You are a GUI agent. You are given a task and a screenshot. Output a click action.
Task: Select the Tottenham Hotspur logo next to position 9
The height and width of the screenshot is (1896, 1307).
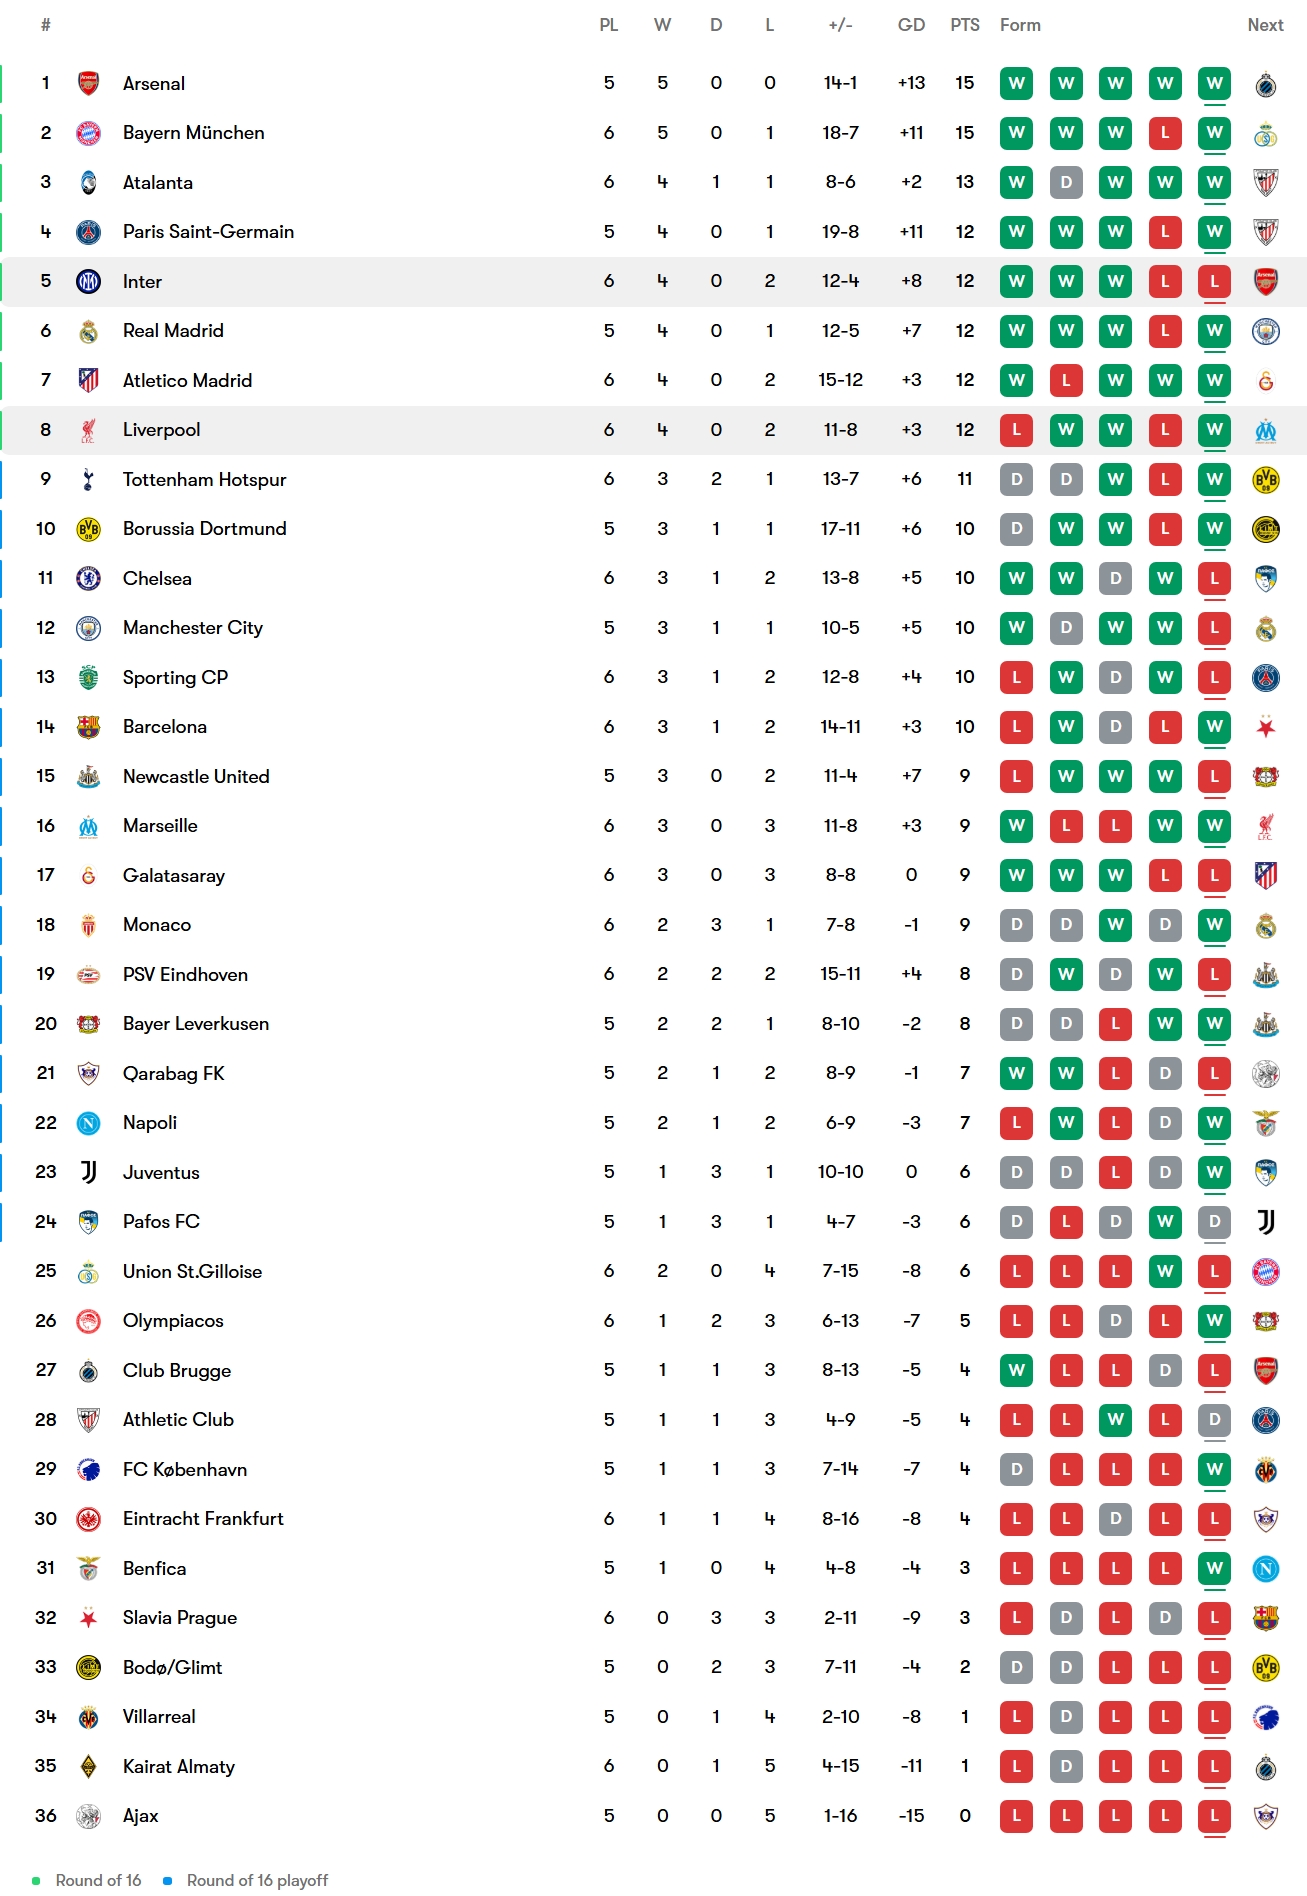[88, 479]
